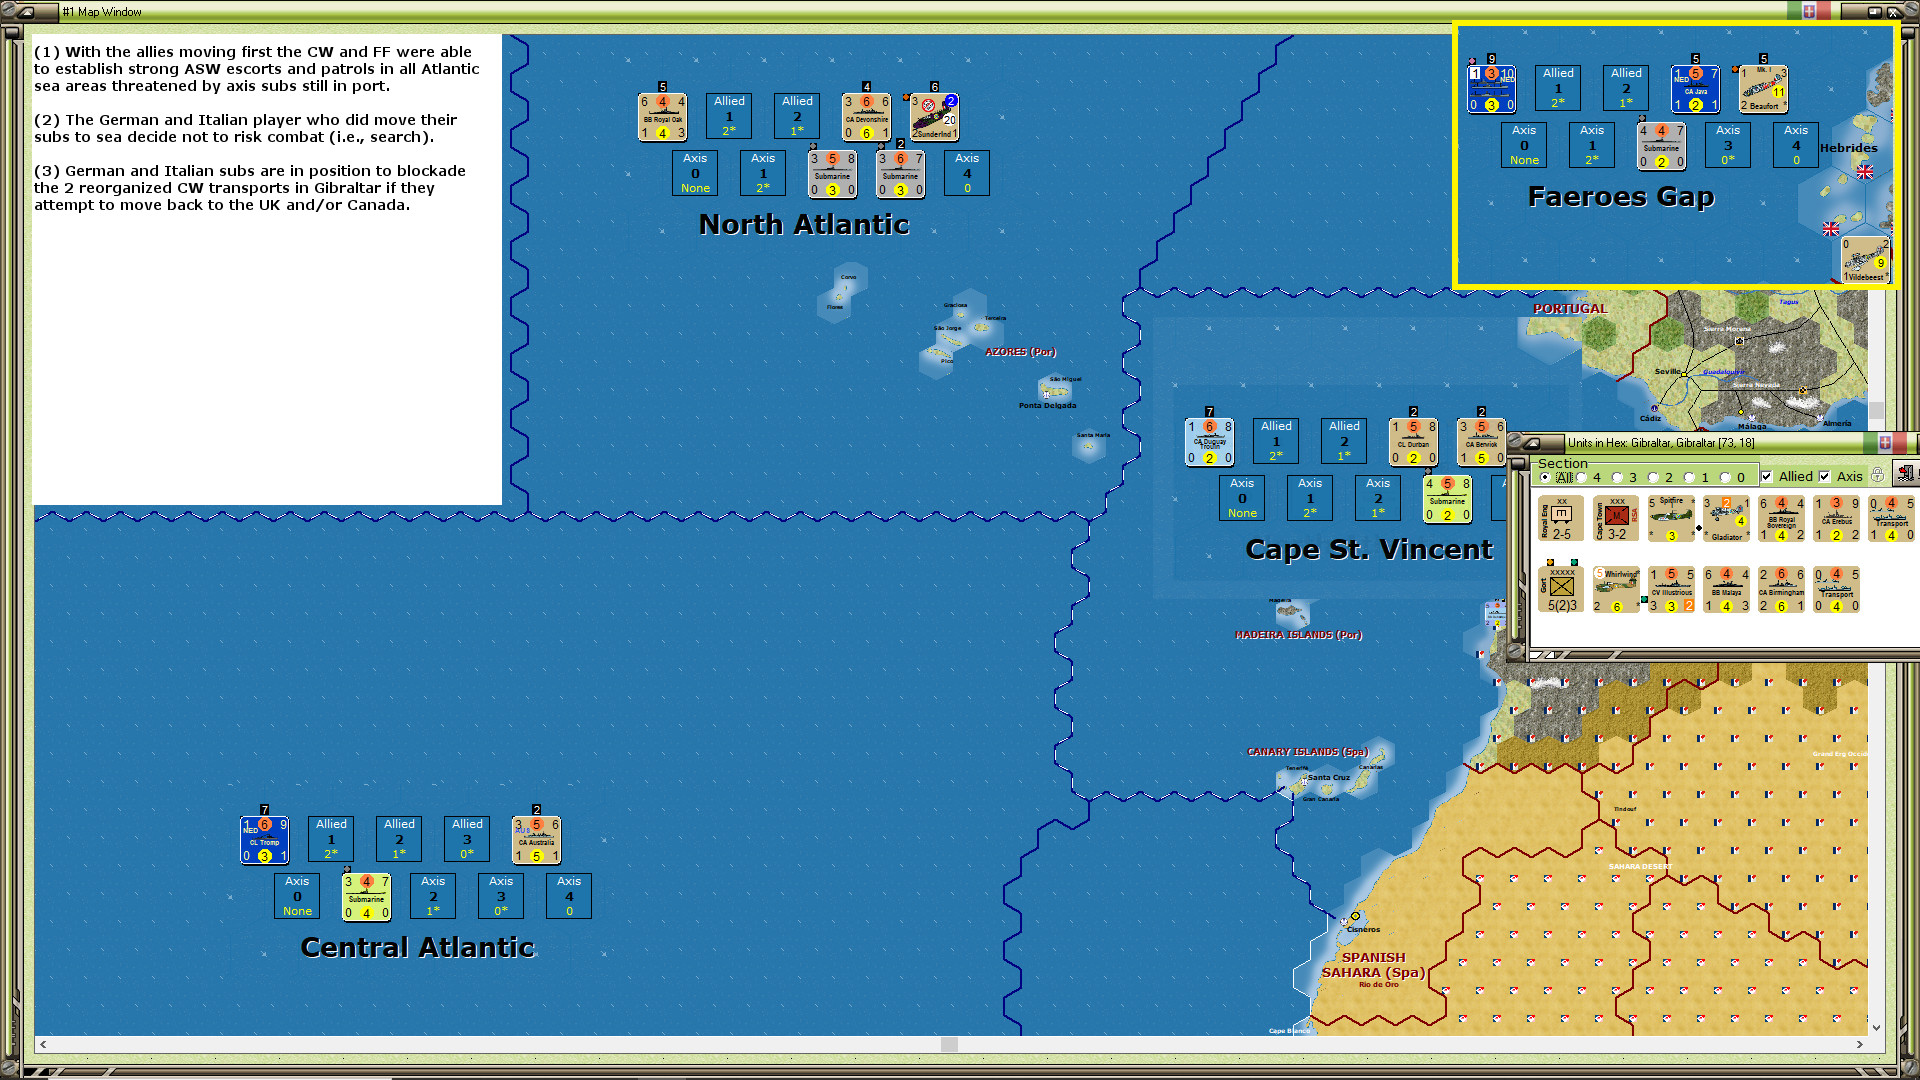Select the Cape Town RSA militia unit
Image resolution: width=1920 pixels, height=1080 pixels.
click(x=1616, y=519)
